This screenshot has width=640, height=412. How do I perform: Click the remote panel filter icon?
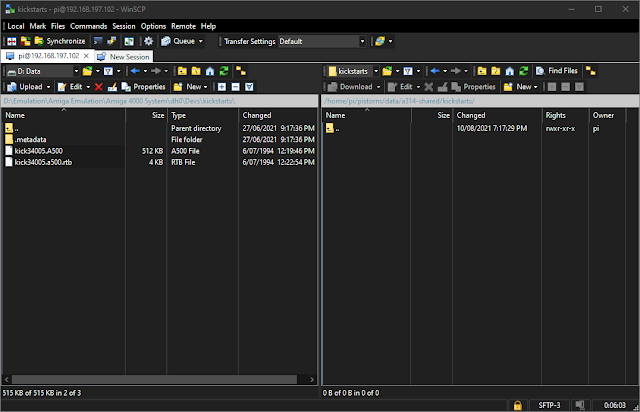[408, 71]
